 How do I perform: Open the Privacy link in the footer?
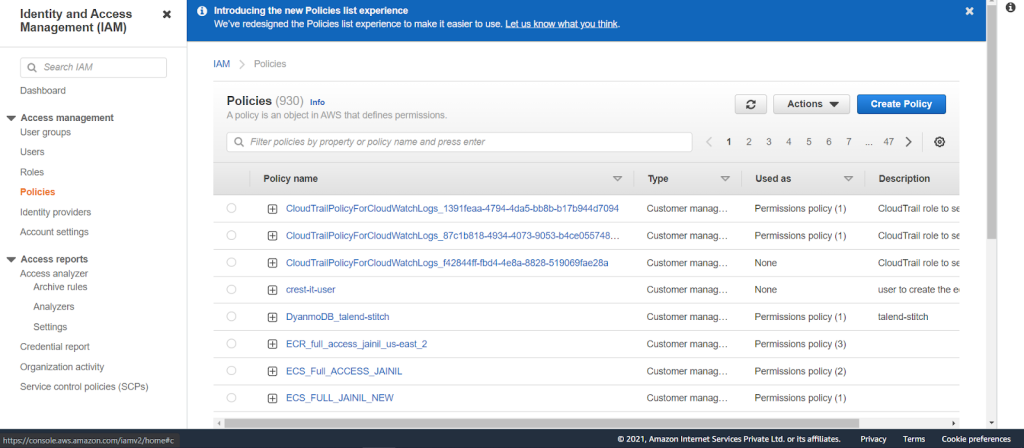coord(873,440)
